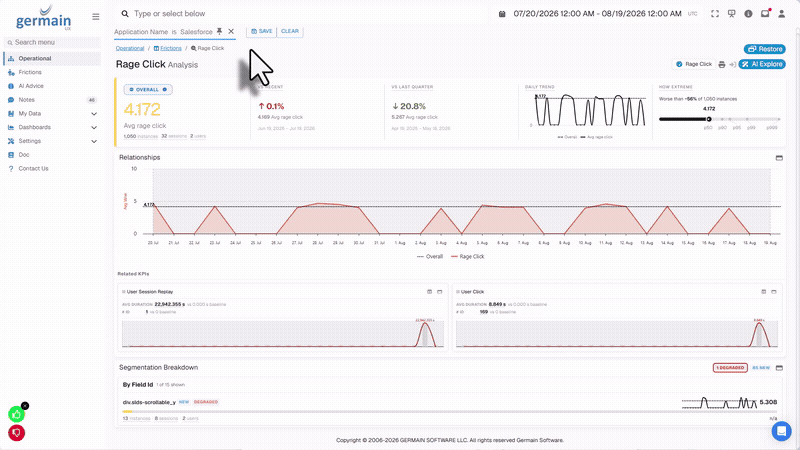Open the UTC timezone selector
This screenshot has height=450, width=800.
pos(692,14)
